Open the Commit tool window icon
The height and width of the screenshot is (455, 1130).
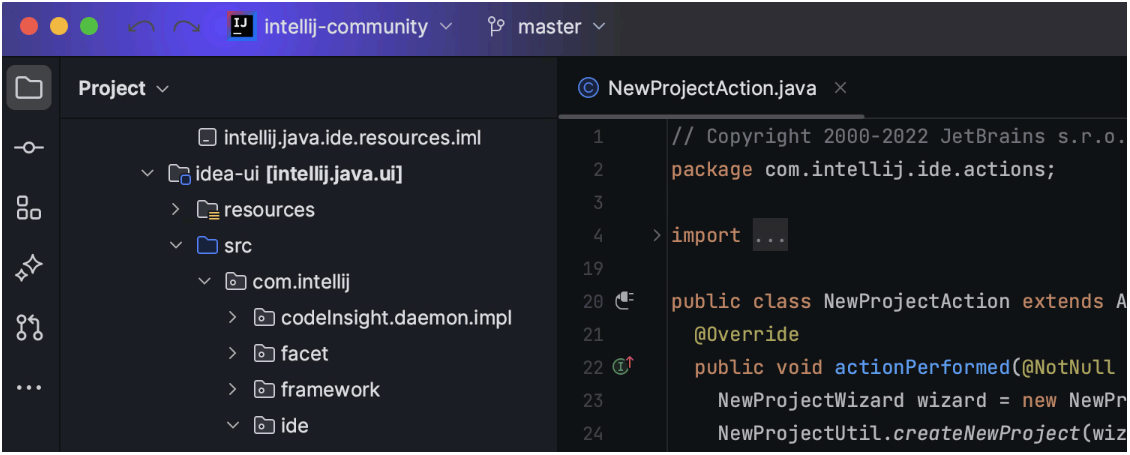pyautogui.click(x=29, y=148)
